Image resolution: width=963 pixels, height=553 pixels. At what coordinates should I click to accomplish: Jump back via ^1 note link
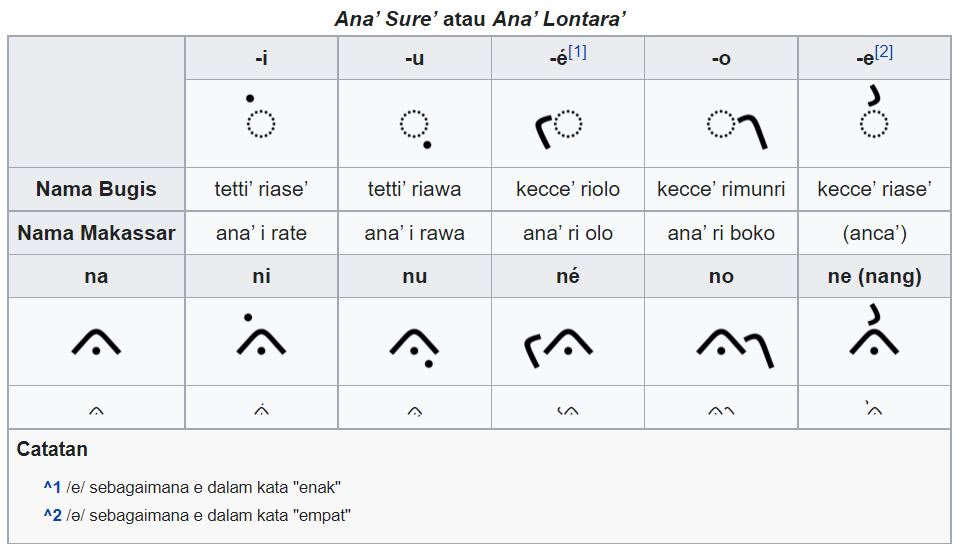coord(52,487)
